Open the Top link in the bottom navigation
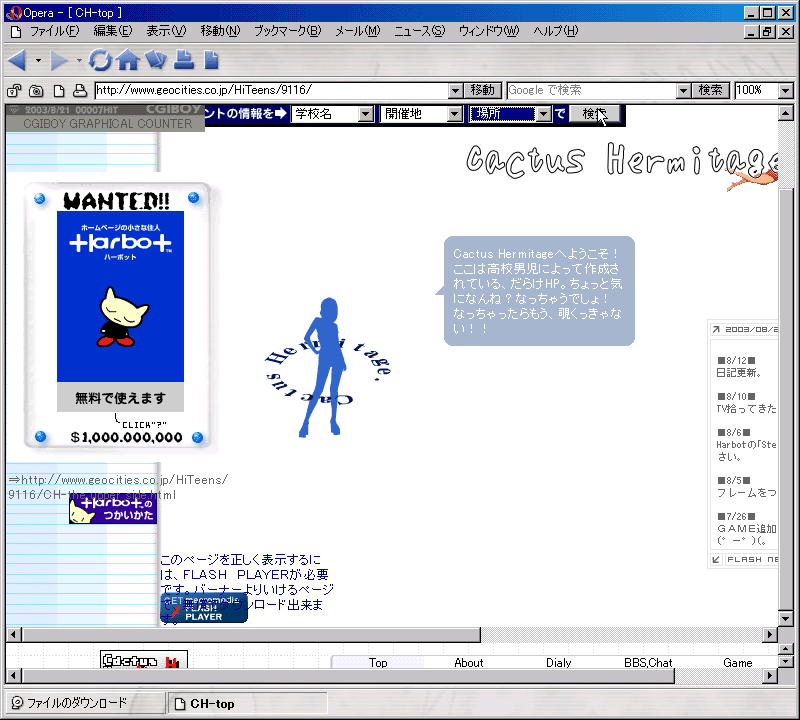This screenshot has height=720, width=800. tap(378, 662)
